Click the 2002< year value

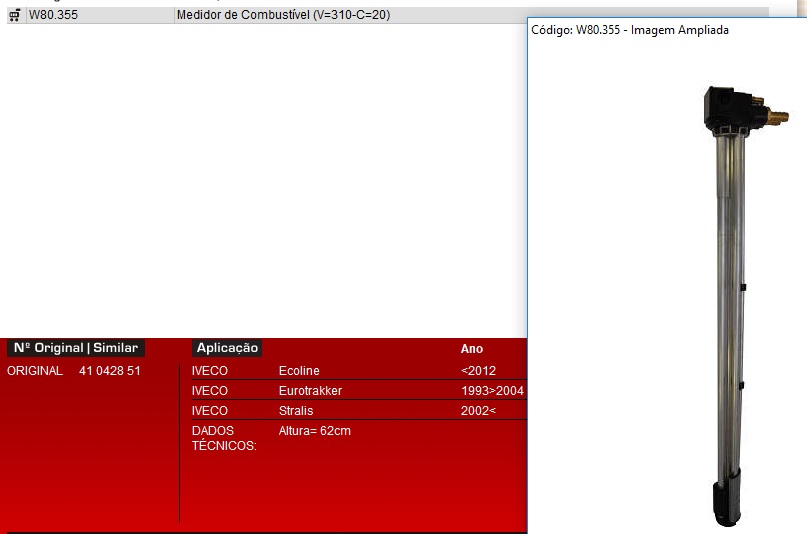478,411
